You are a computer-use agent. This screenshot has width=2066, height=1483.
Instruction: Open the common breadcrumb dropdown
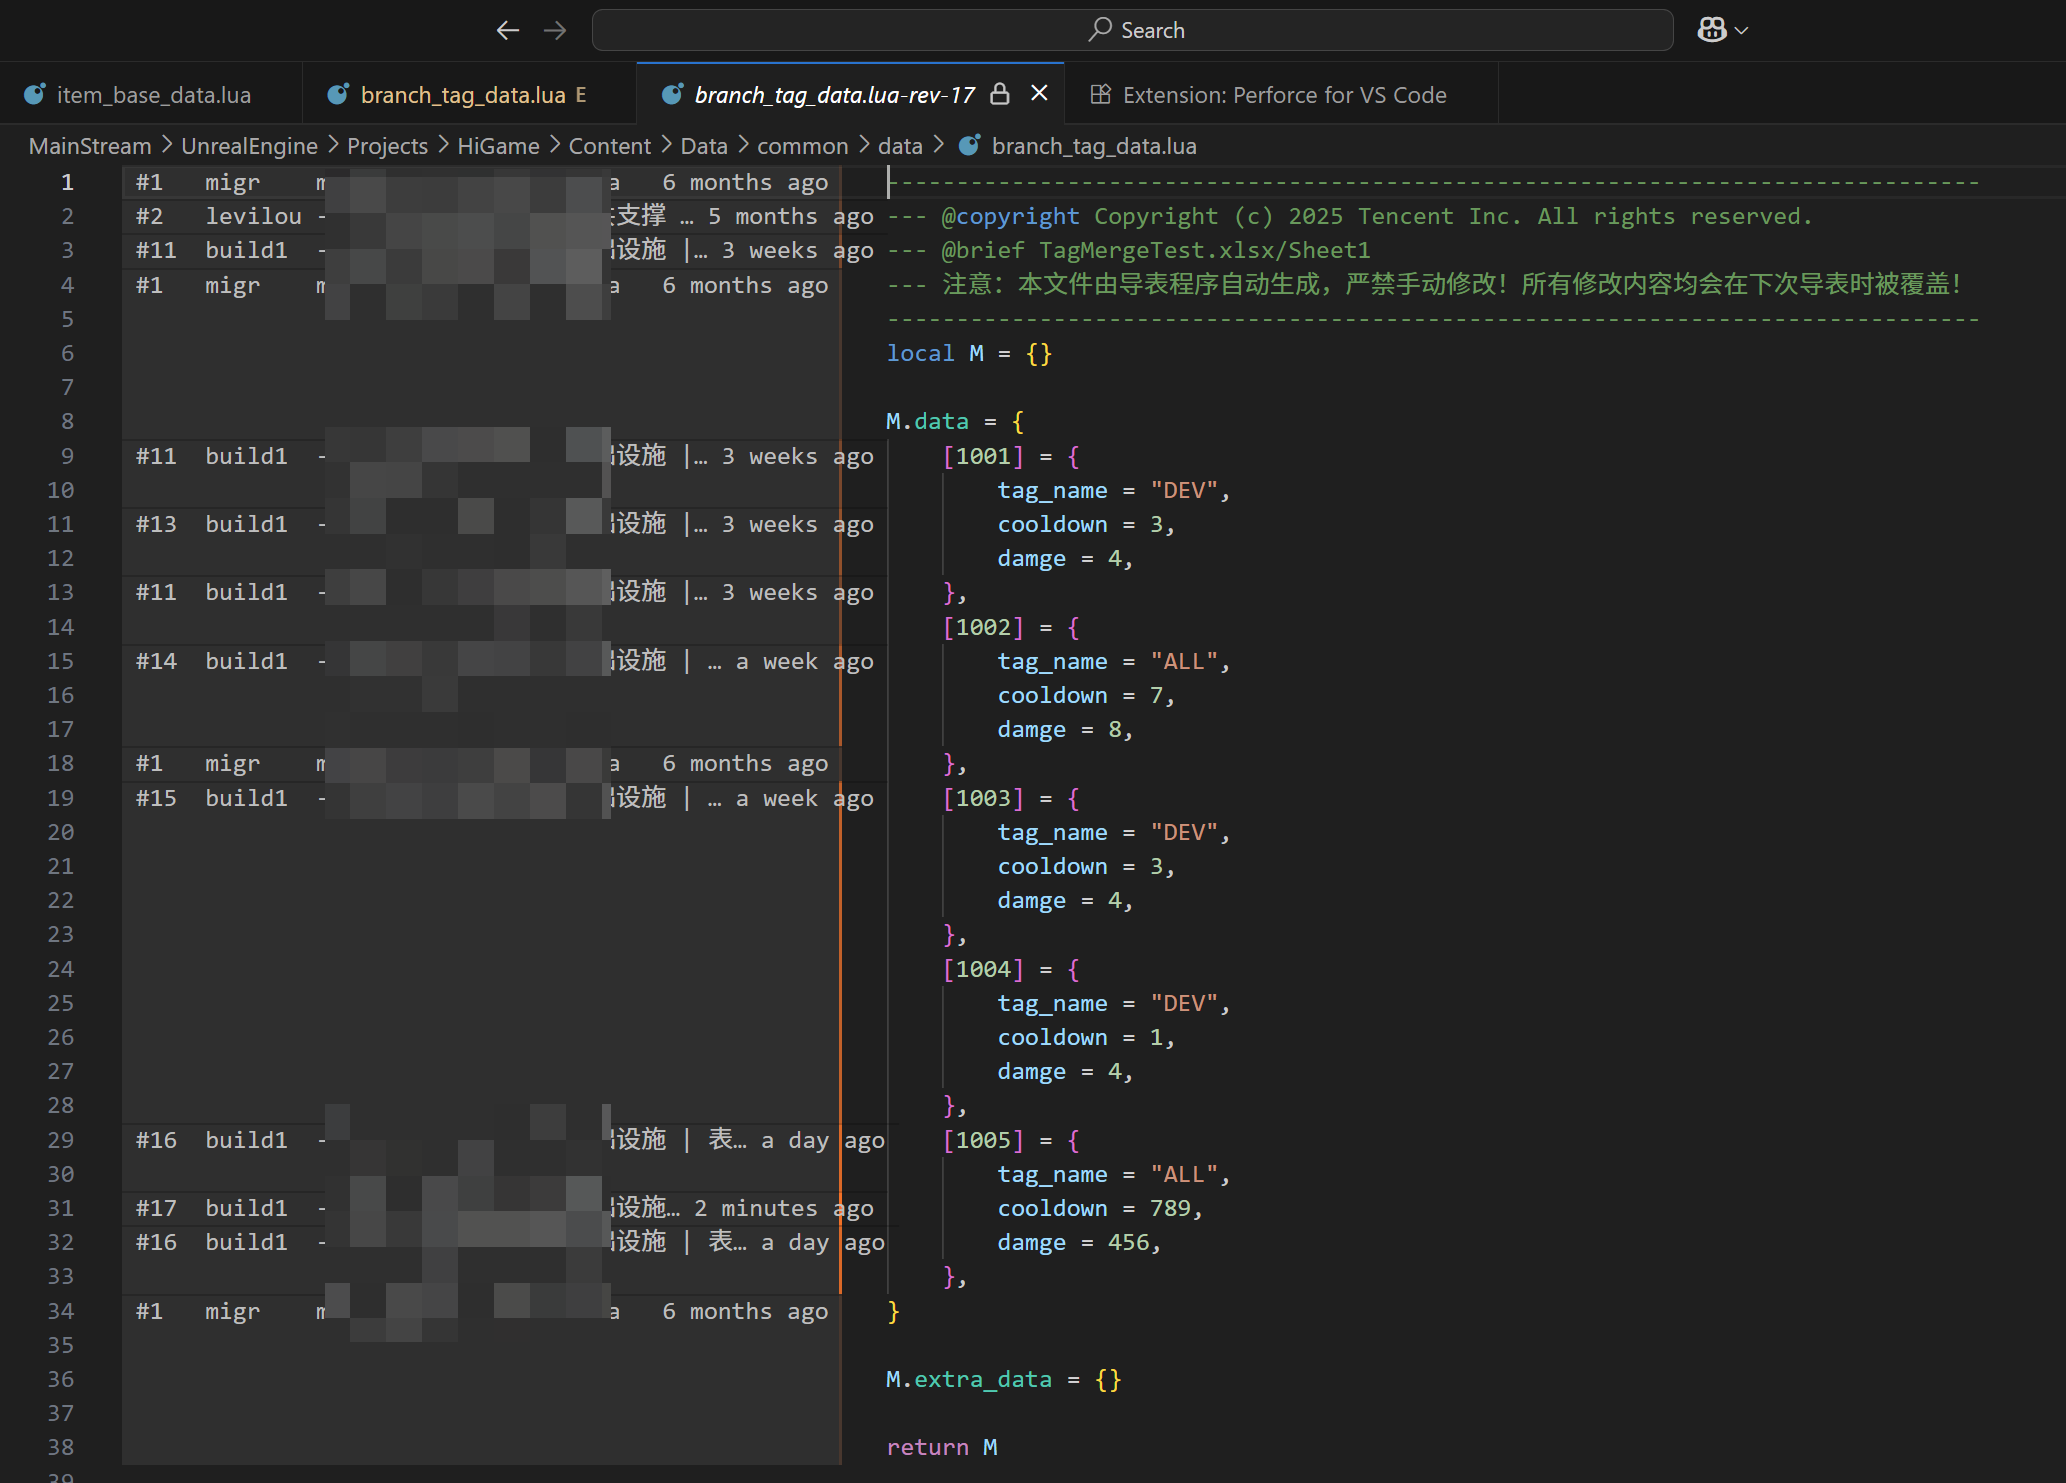pyautogui.click(x=802, y=145)
